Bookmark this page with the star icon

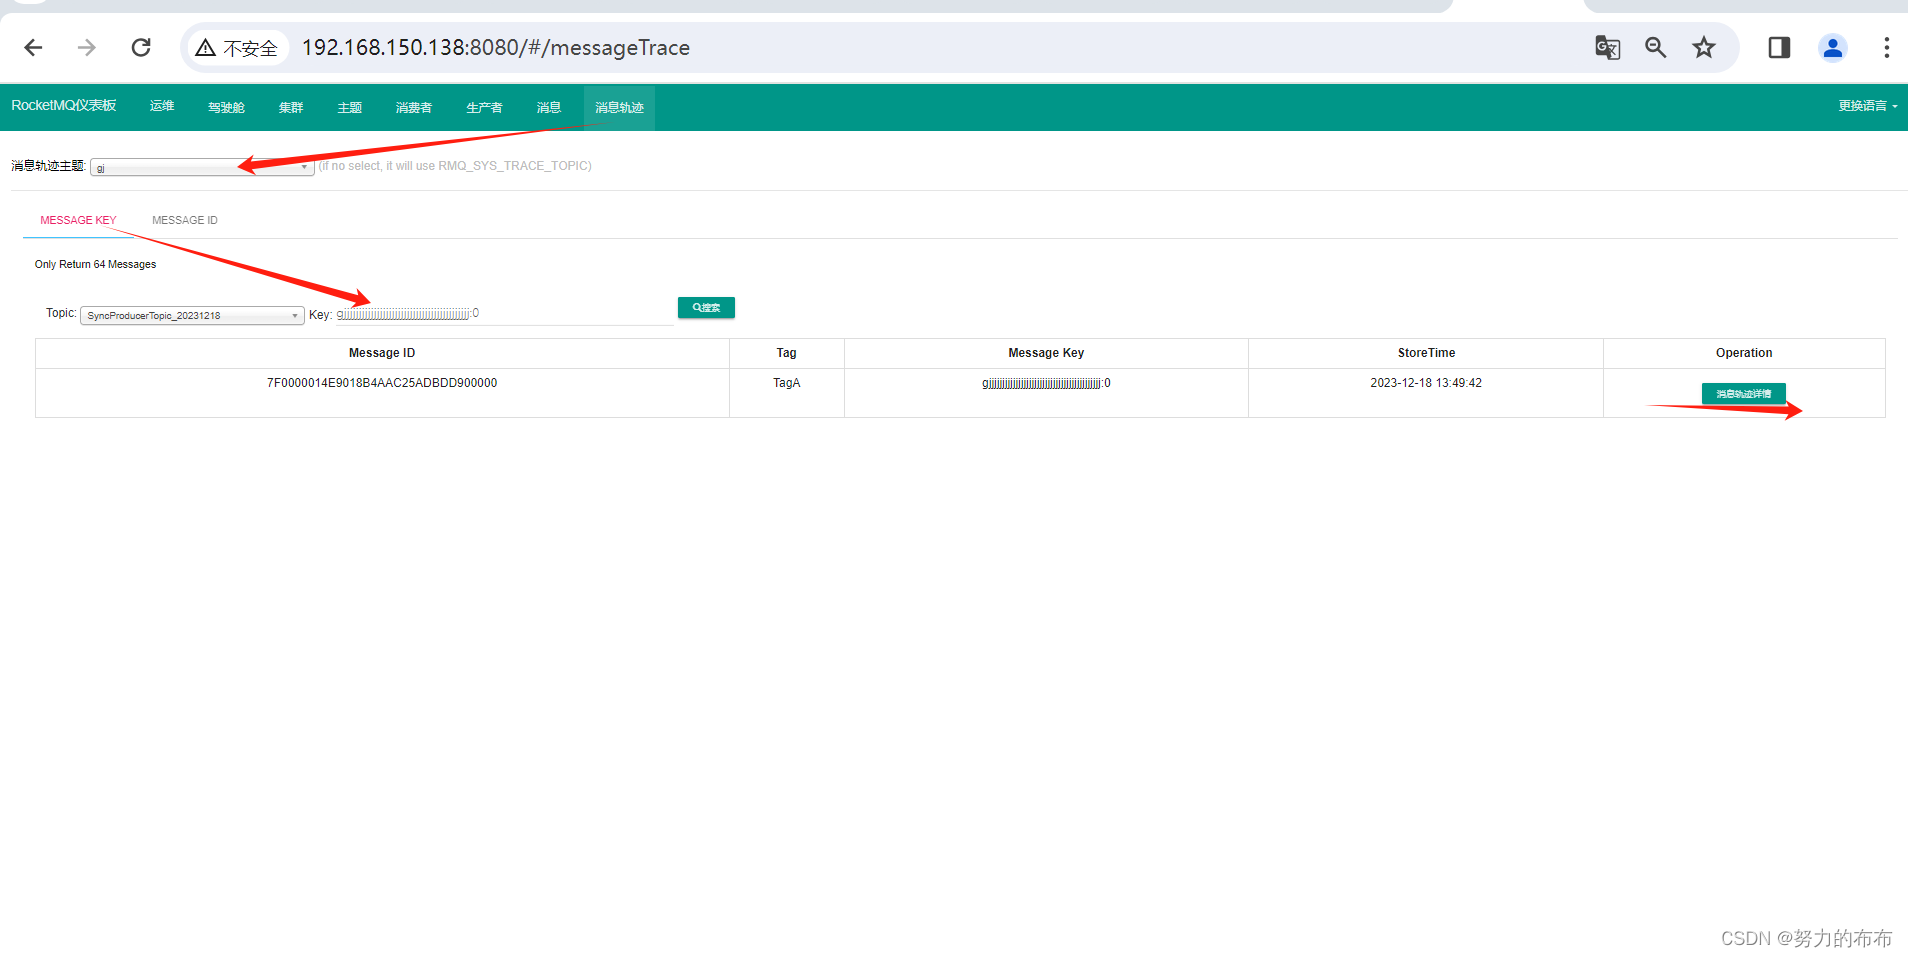point(1704,47)
